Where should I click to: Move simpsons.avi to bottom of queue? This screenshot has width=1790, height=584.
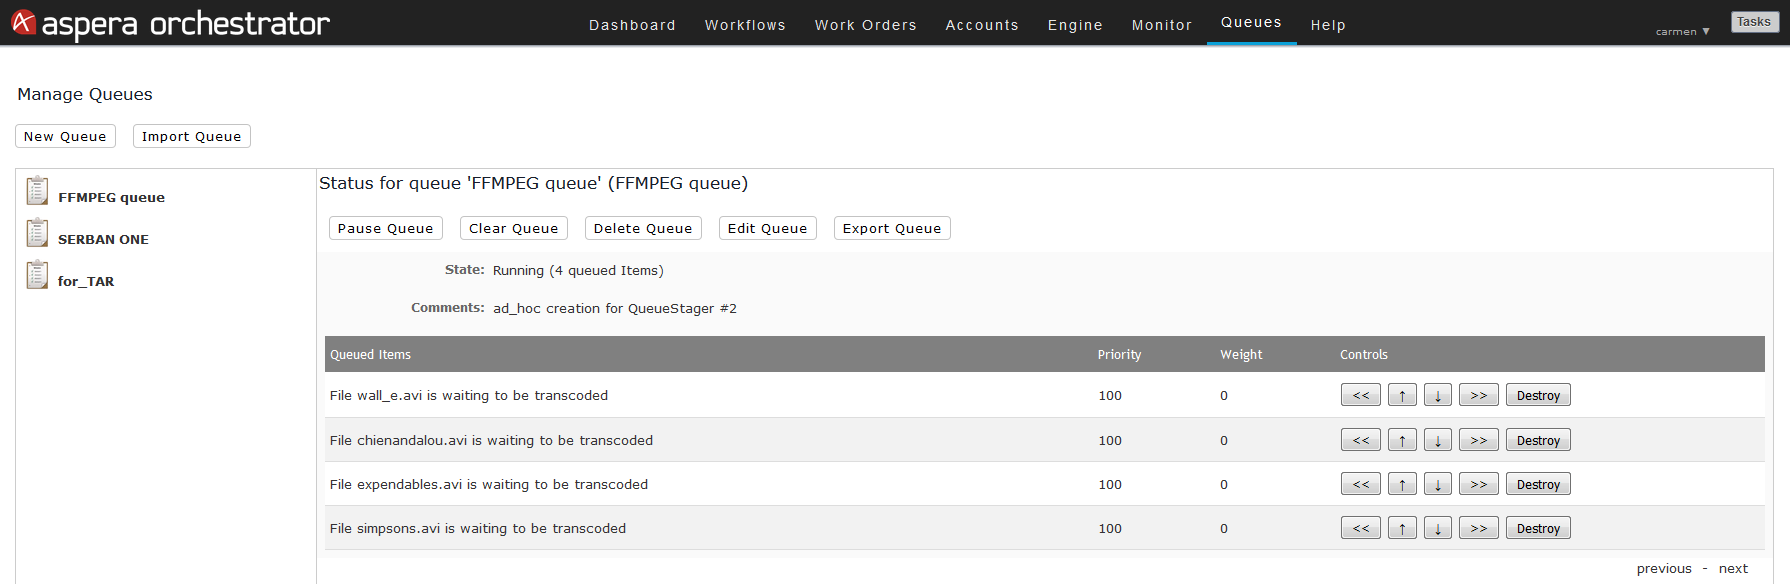tap(1479, 528)
